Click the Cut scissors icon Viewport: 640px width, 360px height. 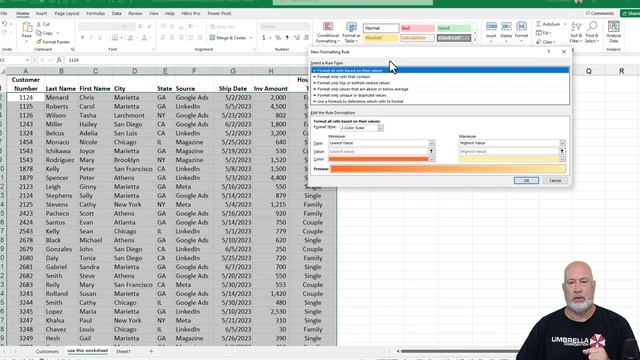point(39,24)
